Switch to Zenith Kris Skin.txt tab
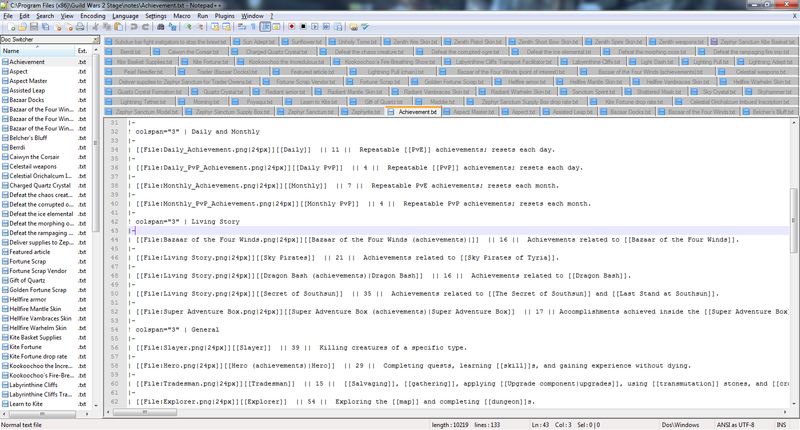The width and height of the screenshot is (800, 430). [411, 42]
